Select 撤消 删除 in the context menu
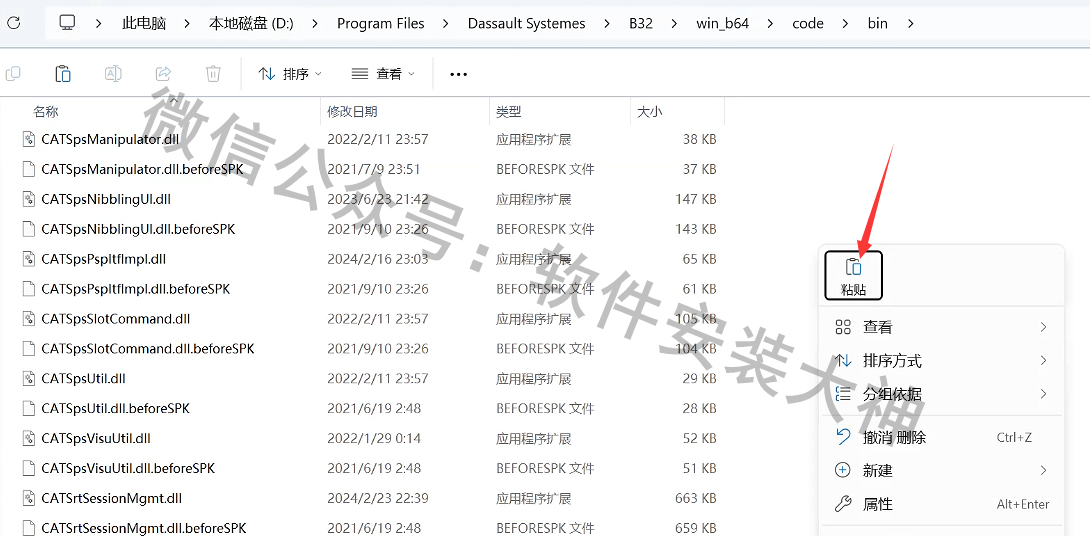 click(x=894, y=437)
